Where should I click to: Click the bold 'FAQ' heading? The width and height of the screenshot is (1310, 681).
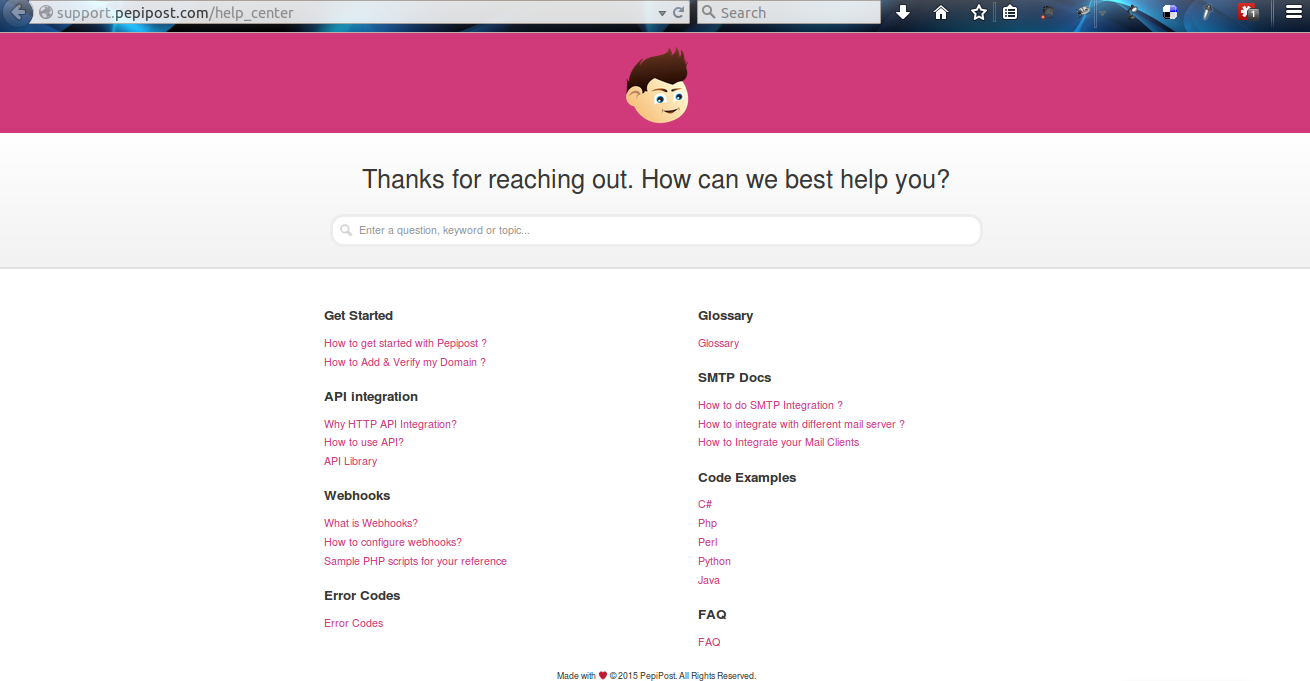click(712, 614)
